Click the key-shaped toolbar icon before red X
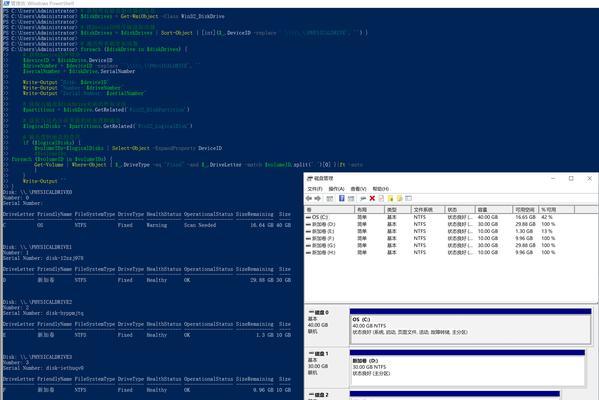Viewport: 599px width, 400px height. 363,198
